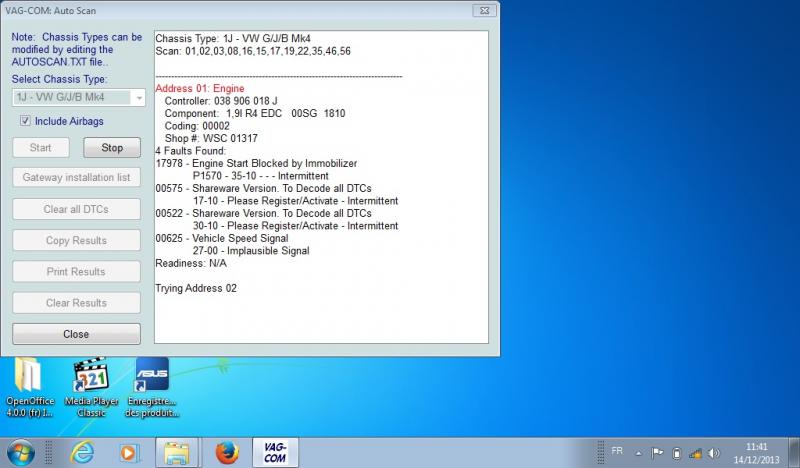The height and width of the screenshot is (468, 800).
Task: Close the VAG-COM window with X
Action: [x=484, y=10]
